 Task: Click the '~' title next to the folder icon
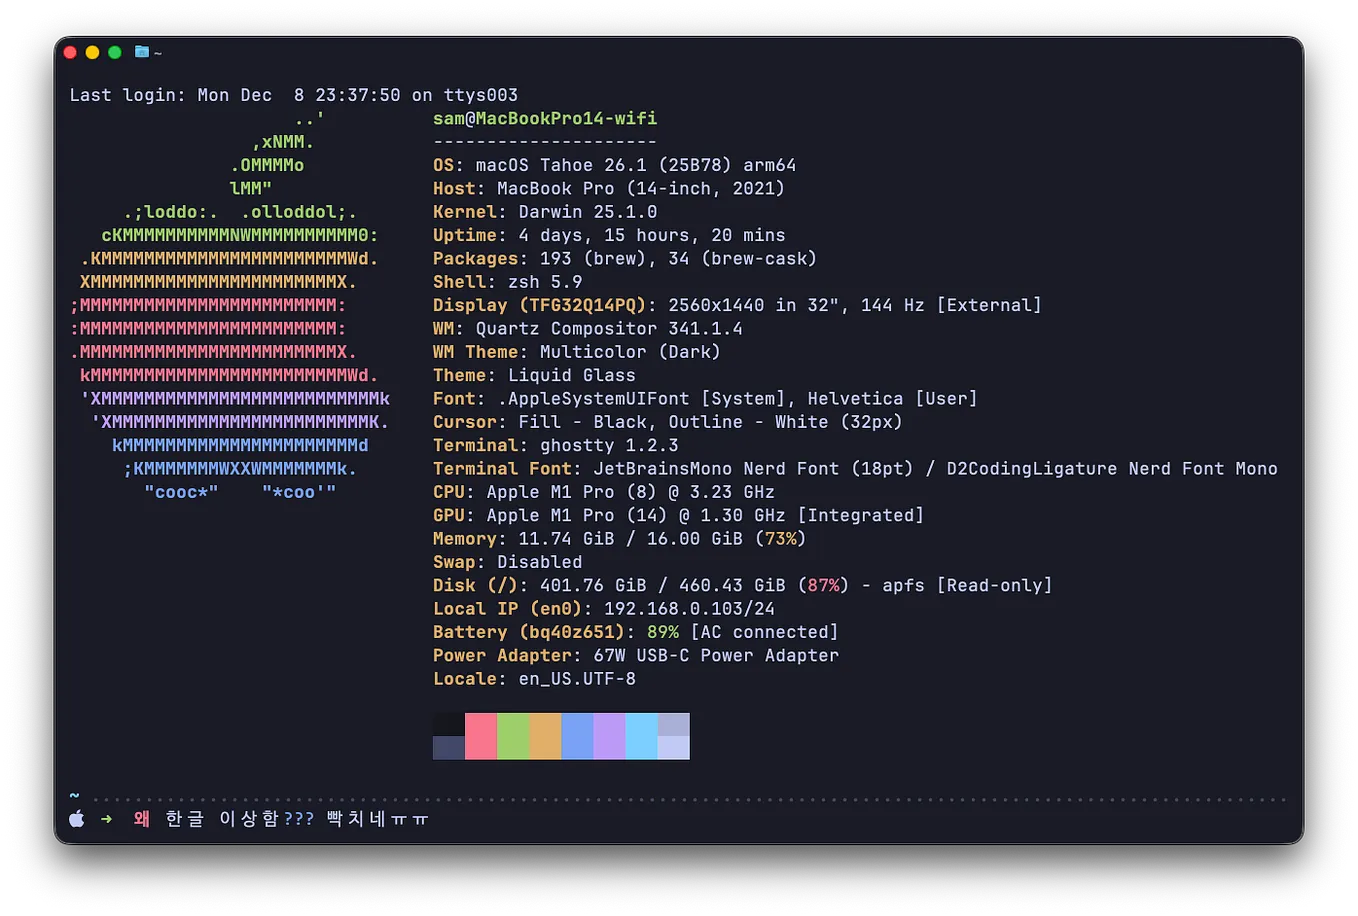click(158, 53)
